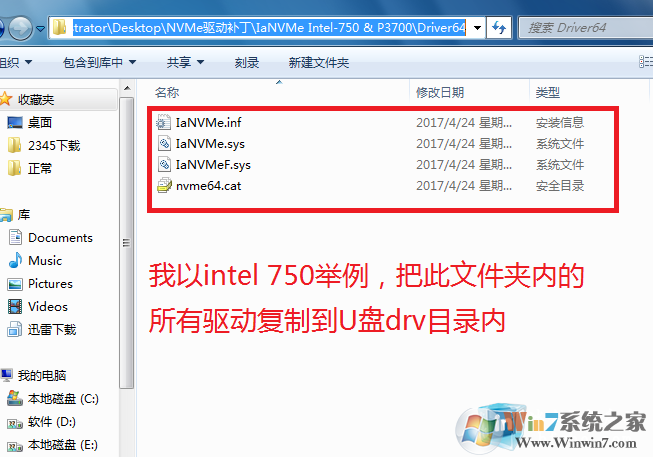
Task: Click the 安装信息 type cell
Action: [560, 122]
